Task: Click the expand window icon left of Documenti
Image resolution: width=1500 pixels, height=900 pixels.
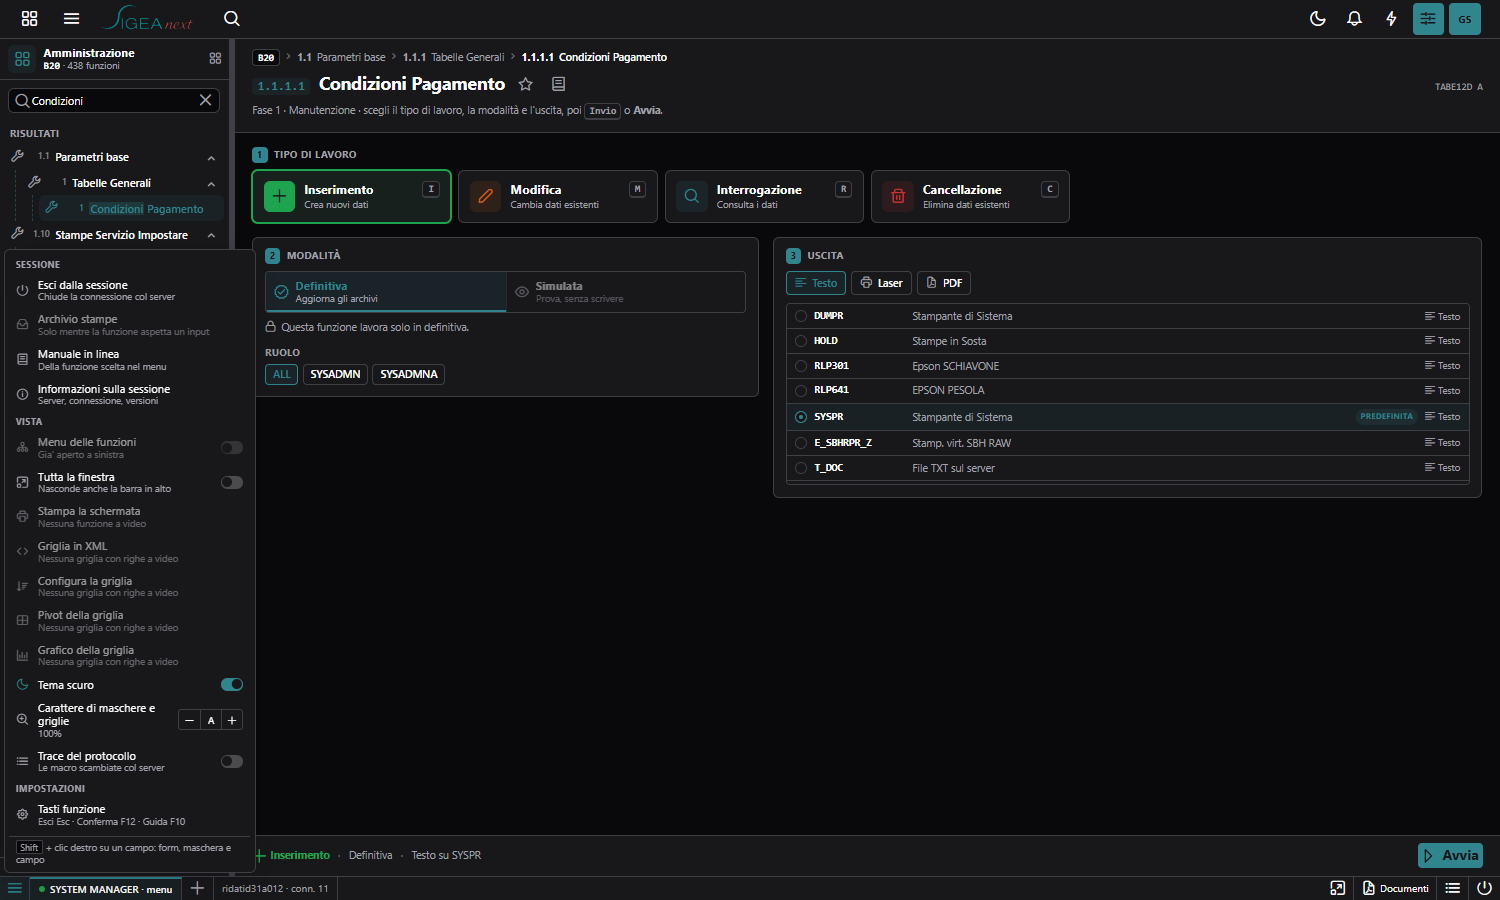Action: [x=1338, y=888]
